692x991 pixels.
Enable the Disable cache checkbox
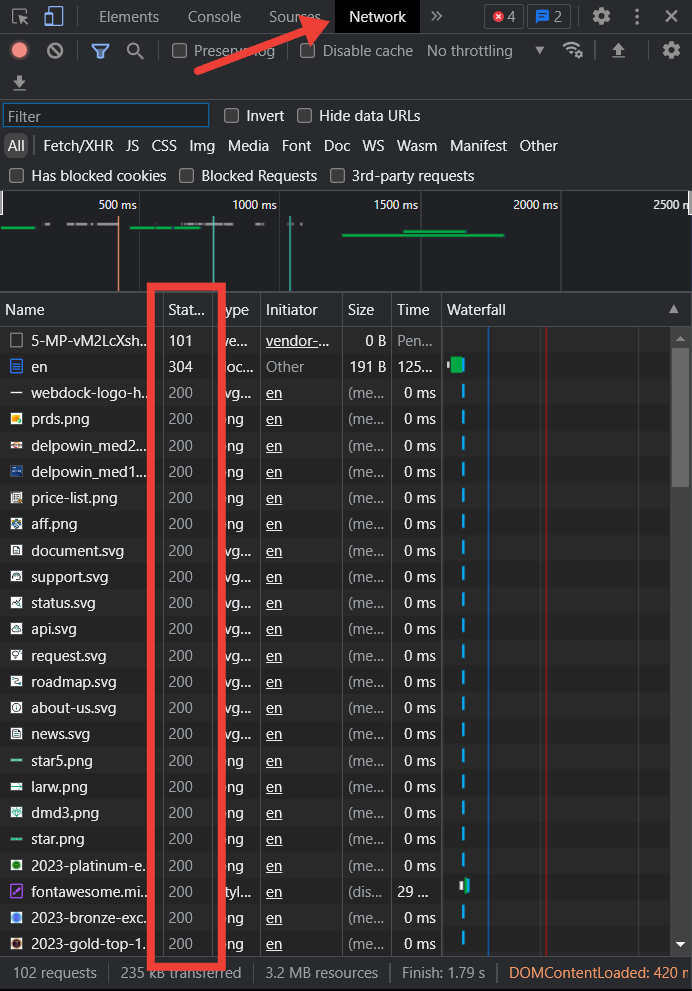coord(308,51)
